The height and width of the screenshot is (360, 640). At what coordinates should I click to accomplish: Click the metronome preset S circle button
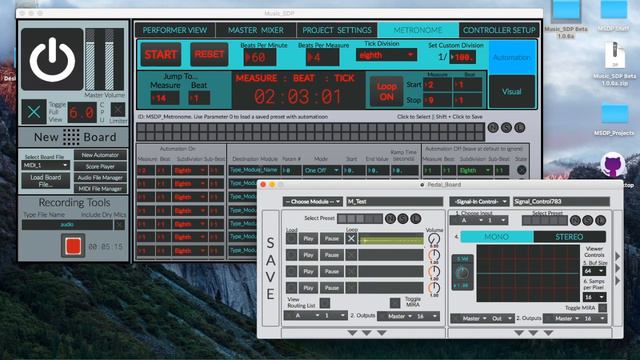(506, 128)
